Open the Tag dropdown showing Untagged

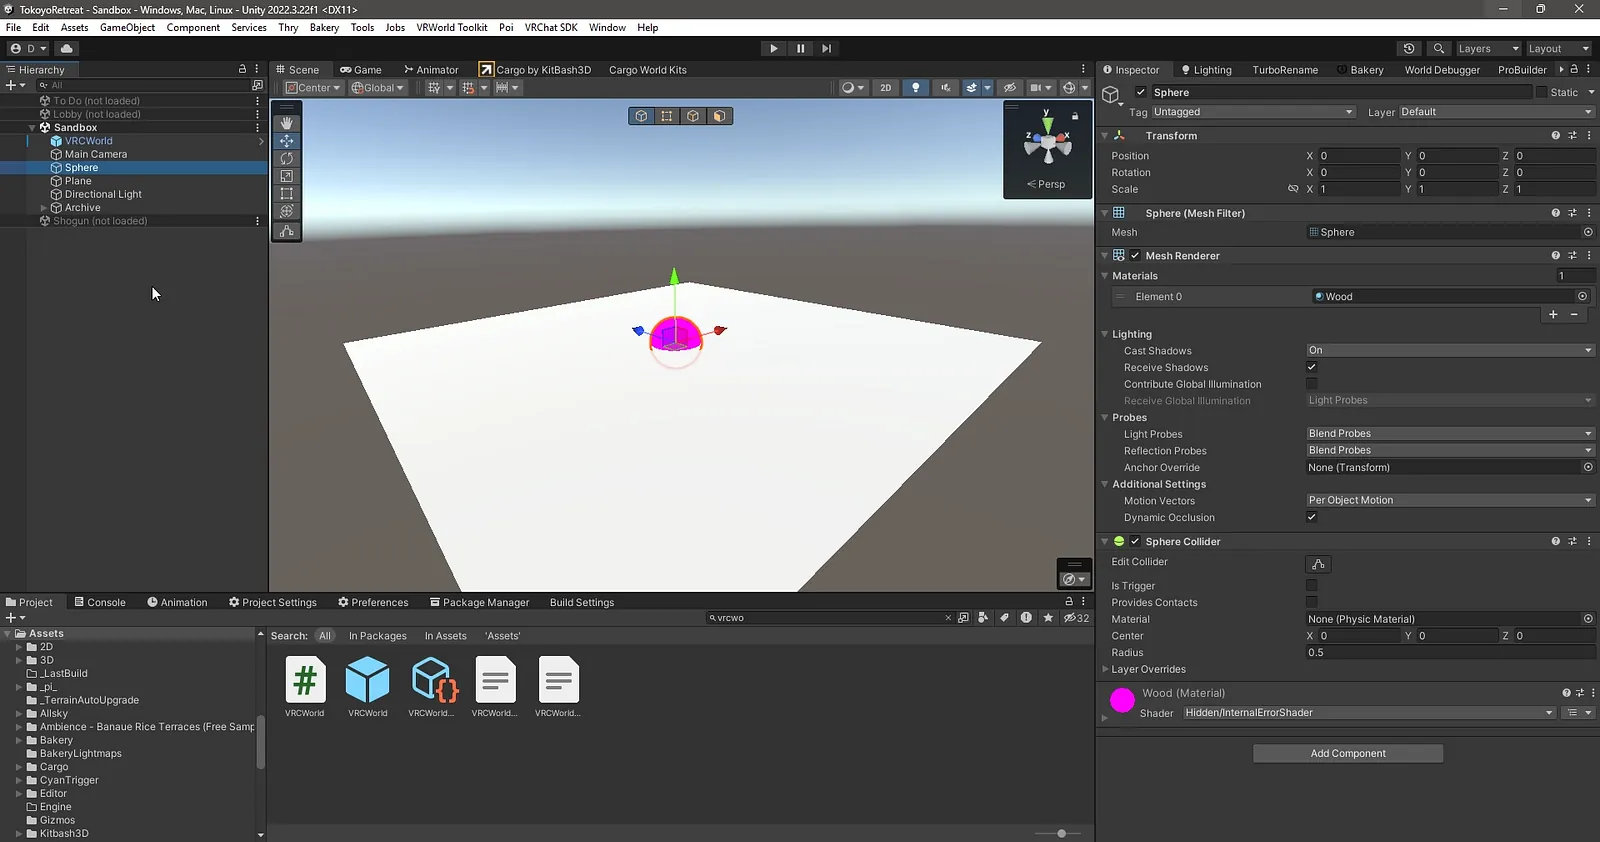(x=1254, y=112)
